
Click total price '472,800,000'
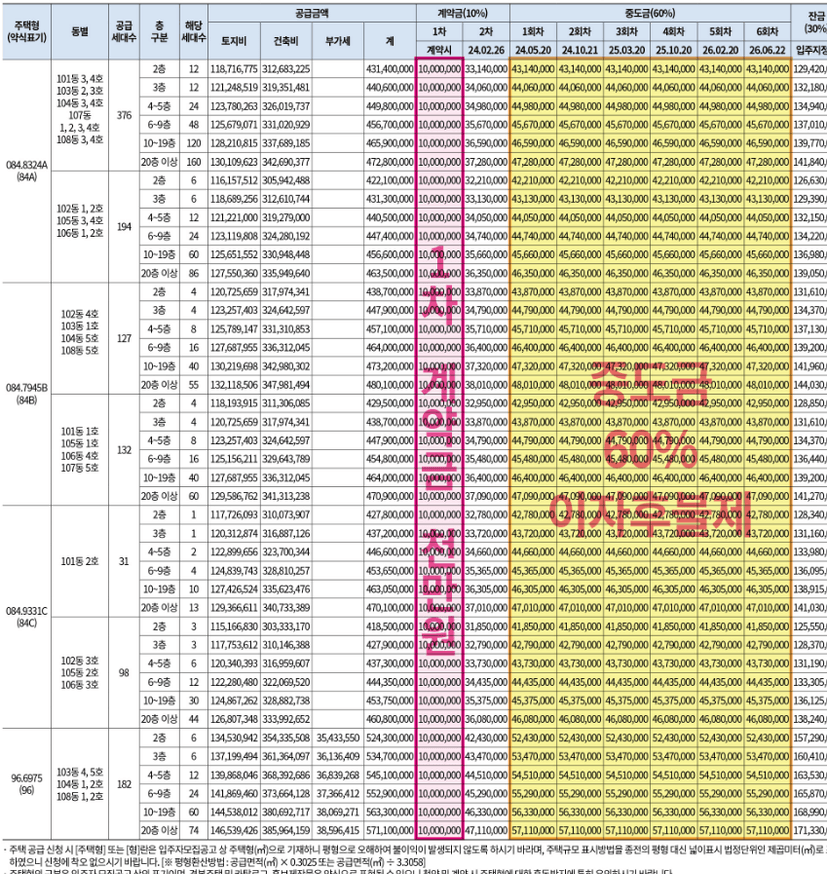point(390,162)
